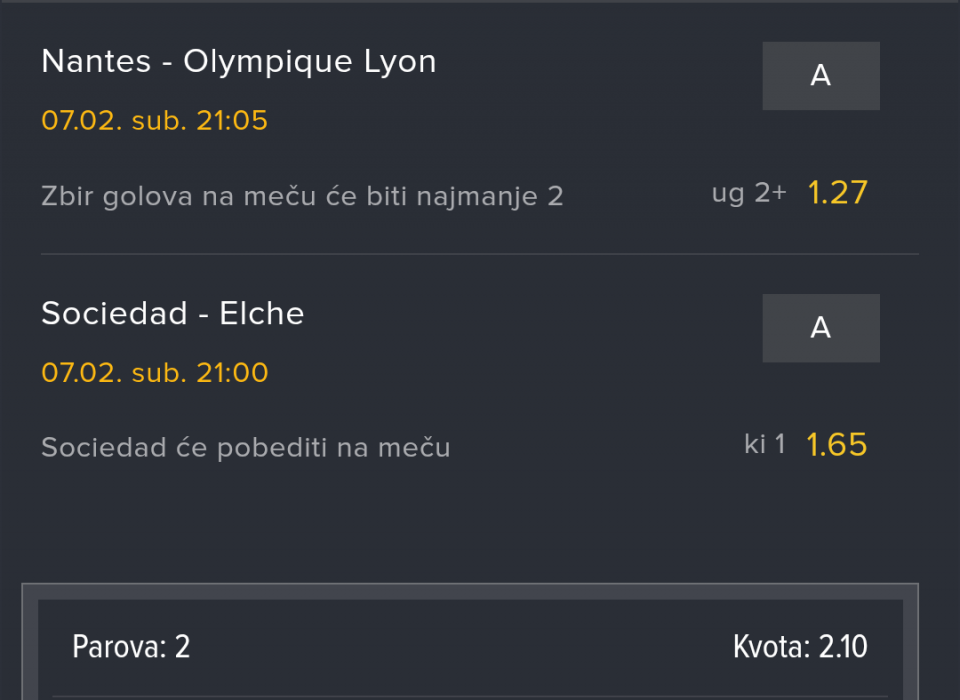This screenshot has height=700, width=960.
Task: Click the Sociedad će pobediti description
Action: coord(245,448)
